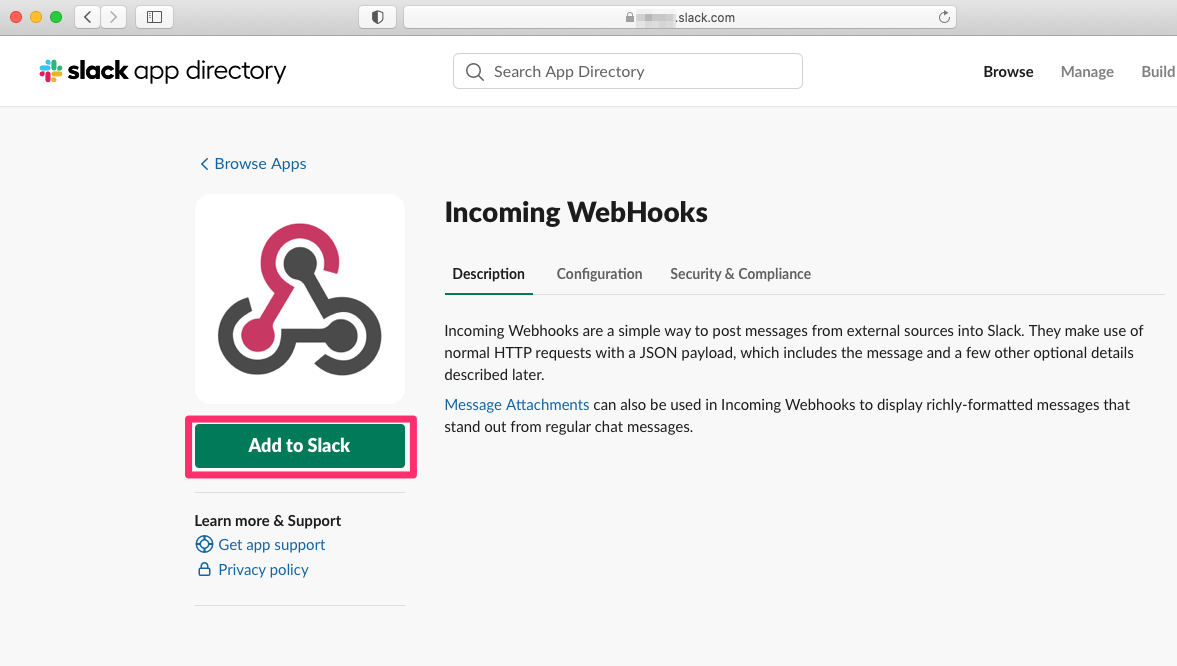The width and height of the screenshot is (1177, 666).
Task: Click the slack app directory title text
Action: pyautogui.click(x=176, y=71)
